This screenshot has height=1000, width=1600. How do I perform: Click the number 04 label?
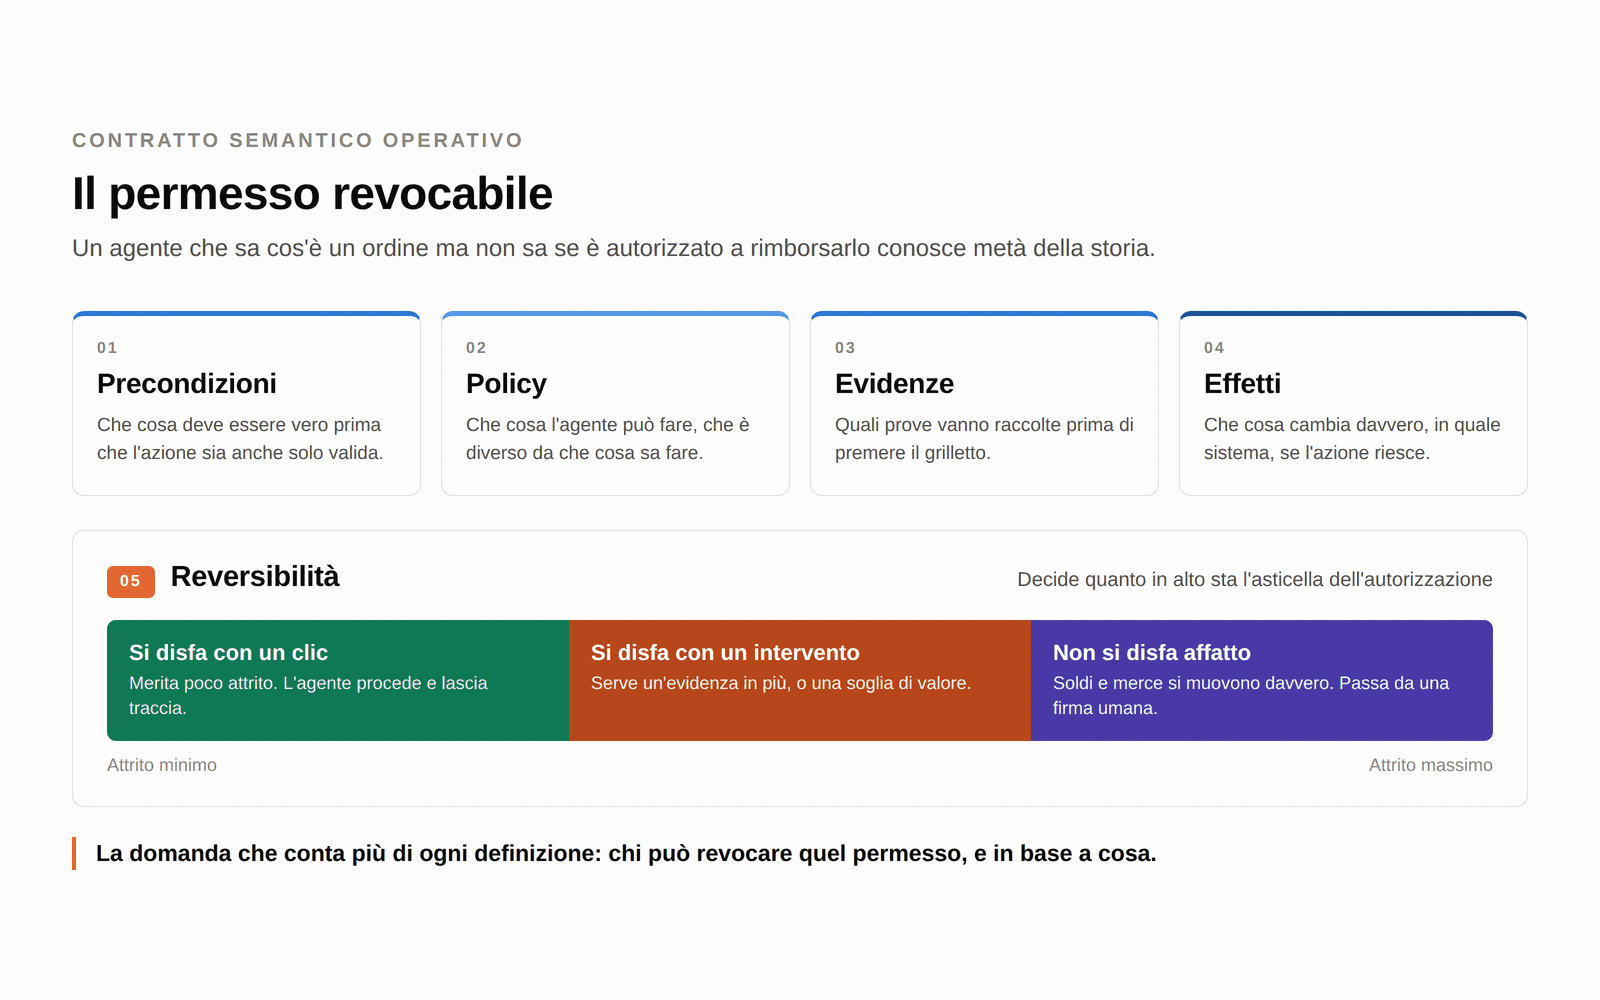coord(1214,348)
